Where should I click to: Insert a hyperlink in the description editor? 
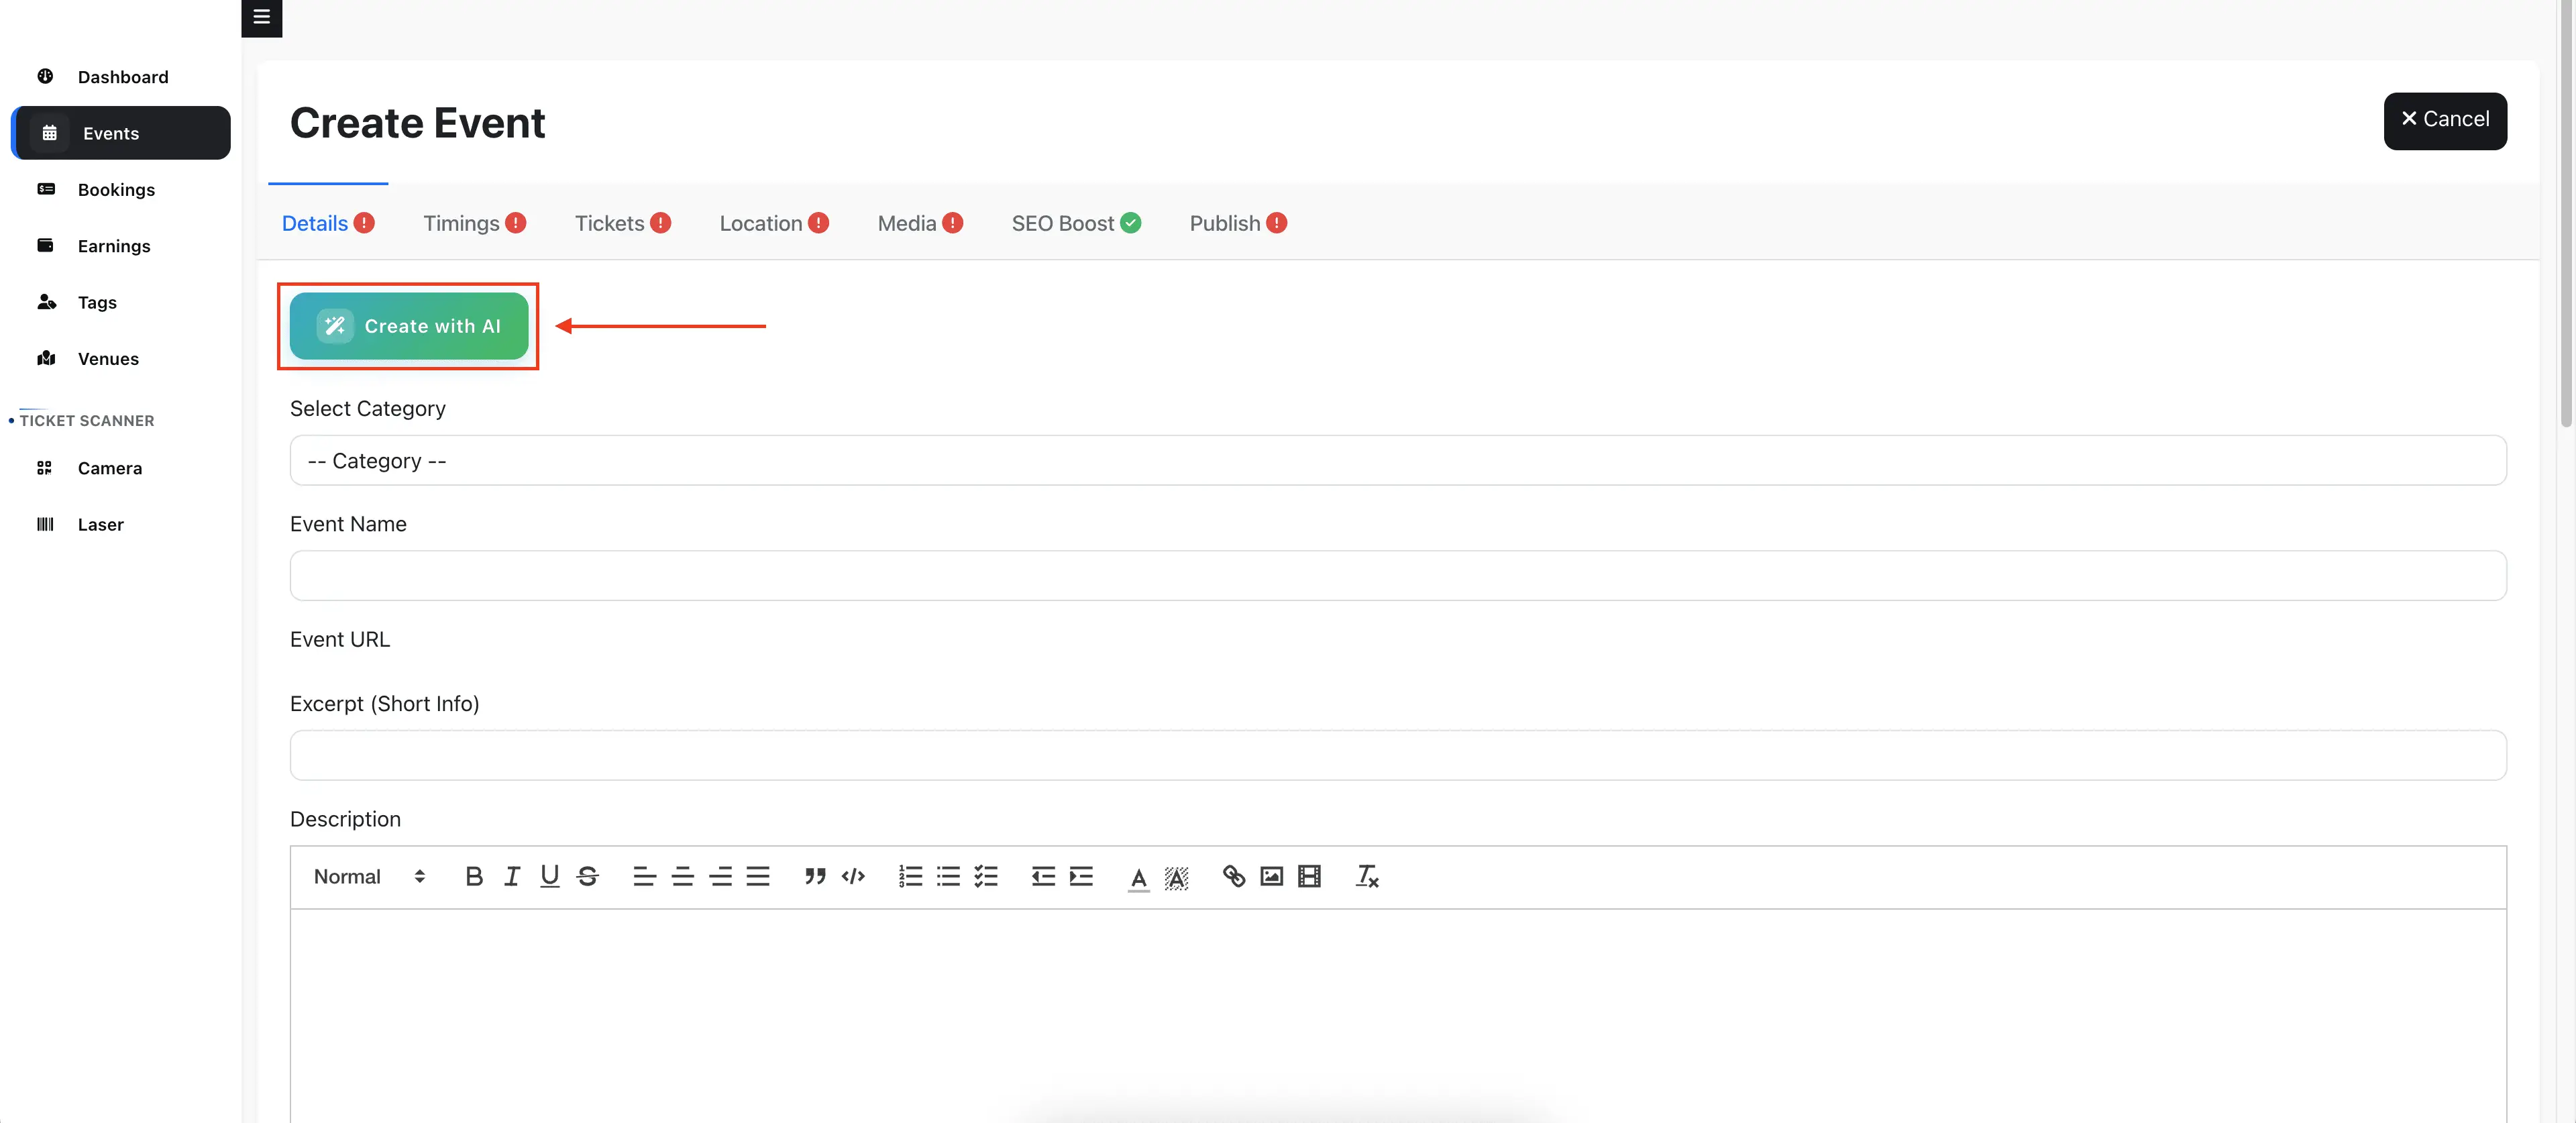pyautogui.click(x=1233, y=877)
